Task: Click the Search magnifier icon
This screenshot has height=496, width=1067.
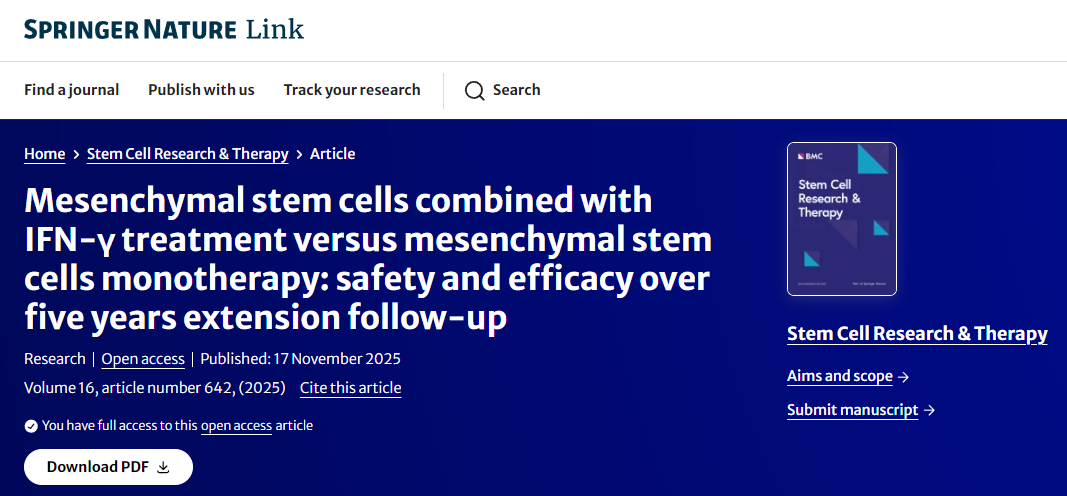Action: (x=475, y=91)
